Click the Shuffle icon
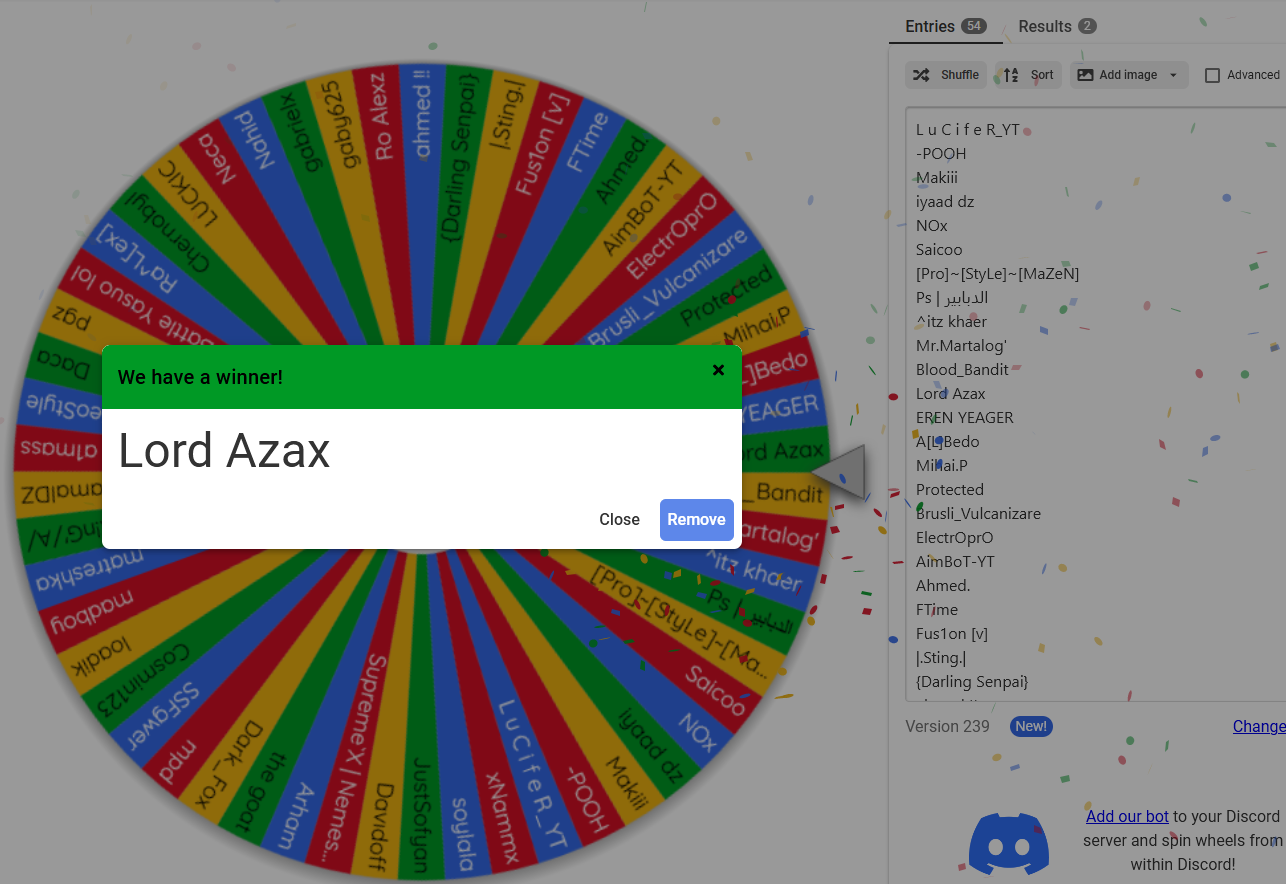The height and width of the screenshot is (884, 1286). click(921, 75)
